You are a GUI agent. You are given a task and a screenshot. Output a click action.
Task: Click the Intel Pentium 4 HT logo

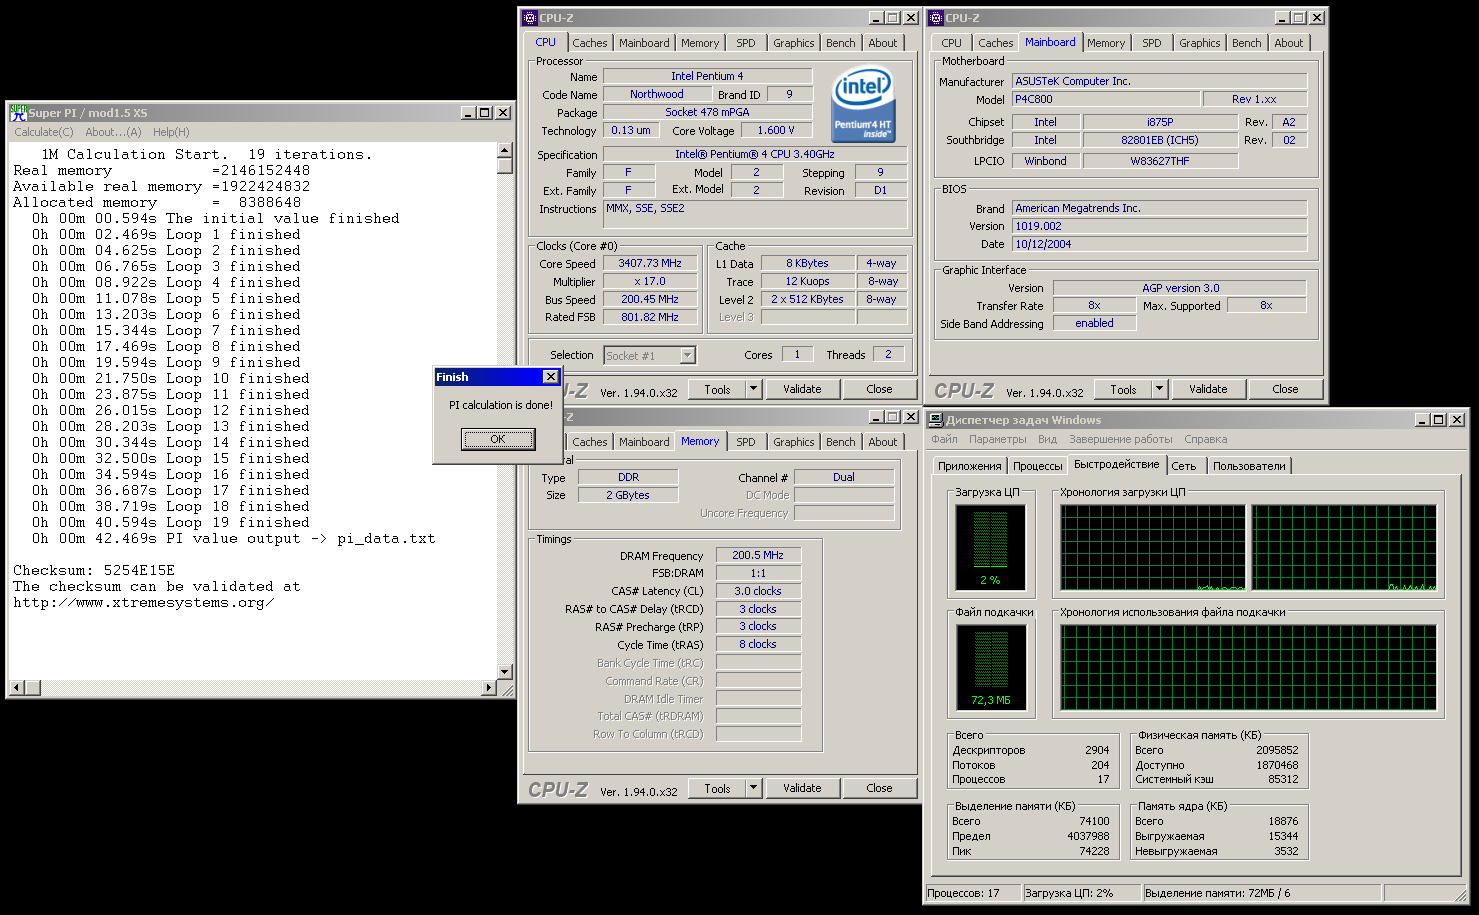tap(864, 104)
